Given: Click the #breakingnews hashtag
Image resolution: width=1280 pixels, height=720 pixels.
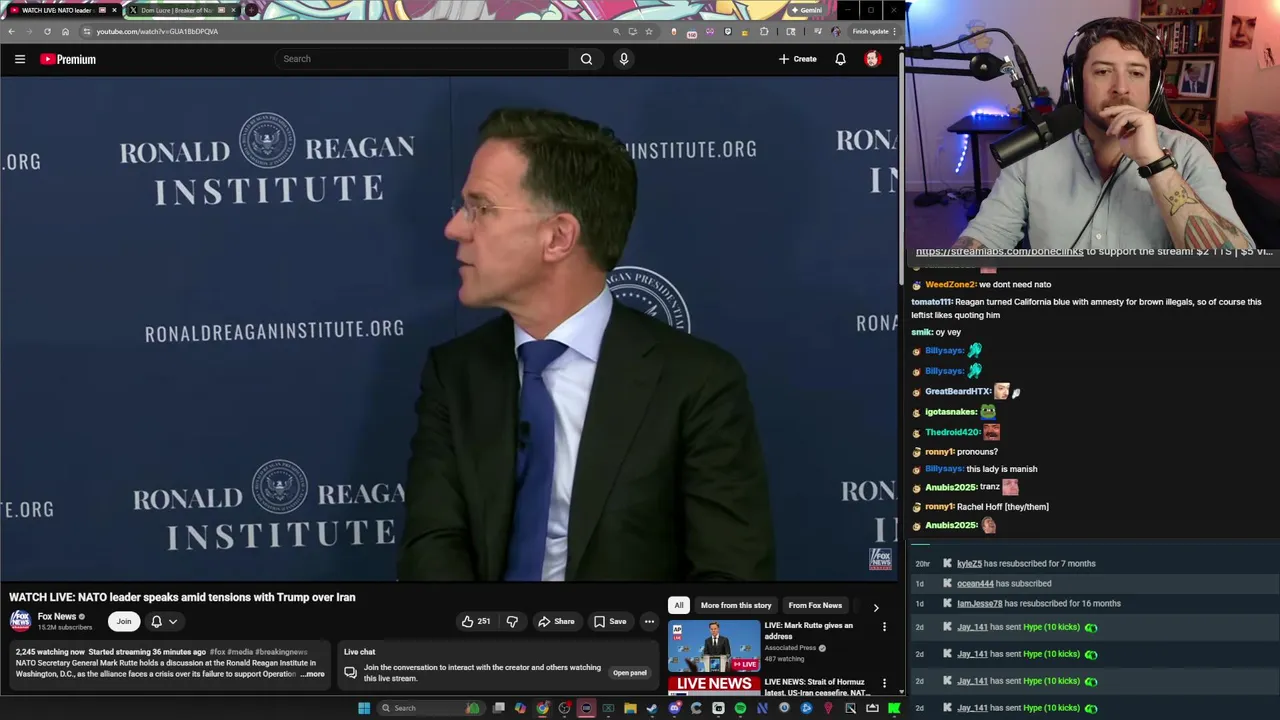Looking at the screenshot, I should point(282,652).
